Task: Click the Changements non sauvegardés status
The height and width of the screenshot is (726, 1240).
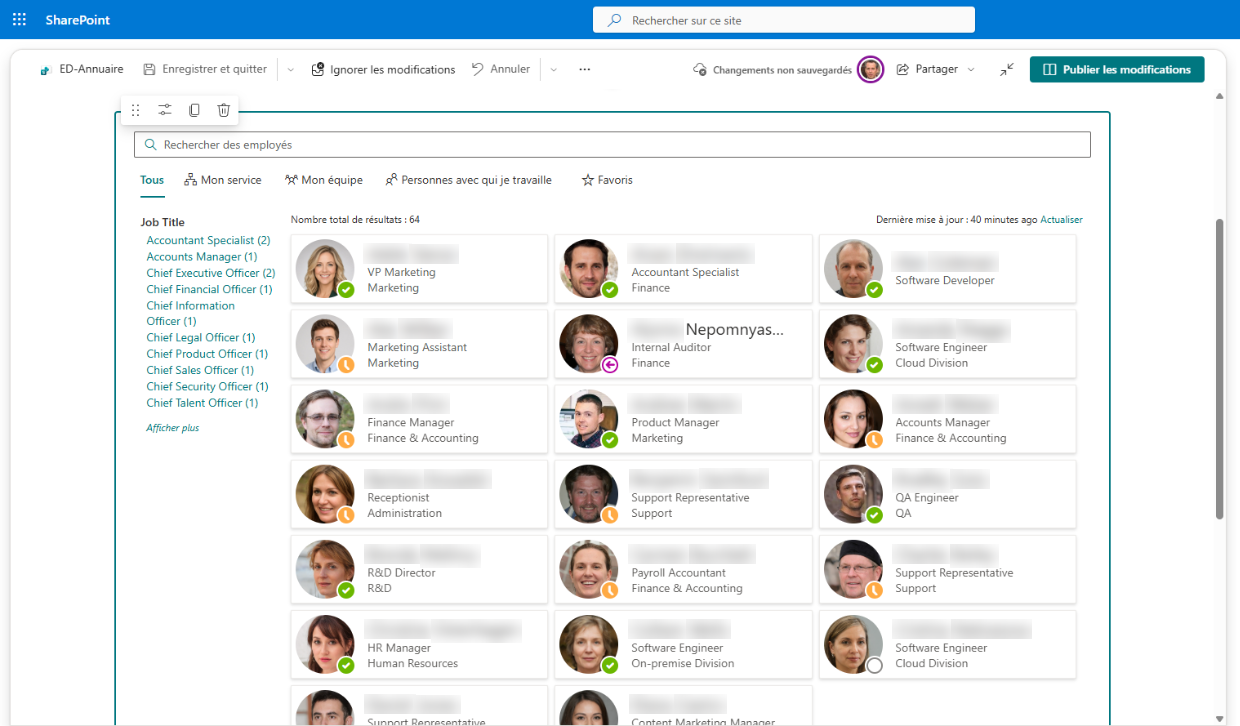Action: tap(772, 70)
